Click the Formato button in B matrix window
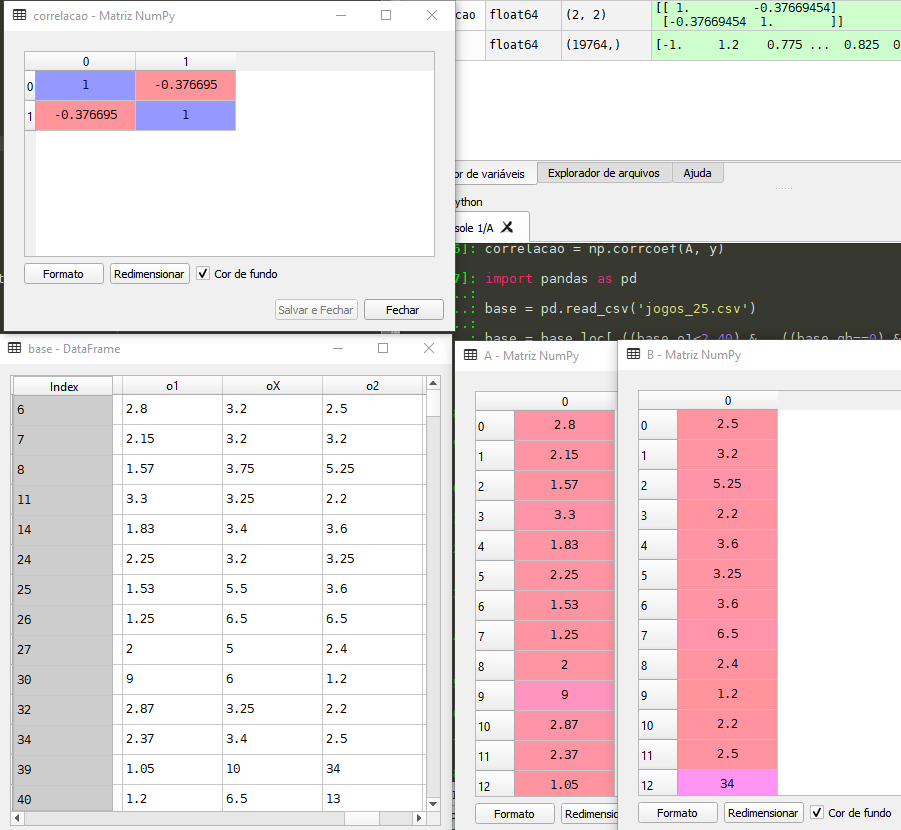Viewport: 901px width, 830px height. click(x=677, y=813)
